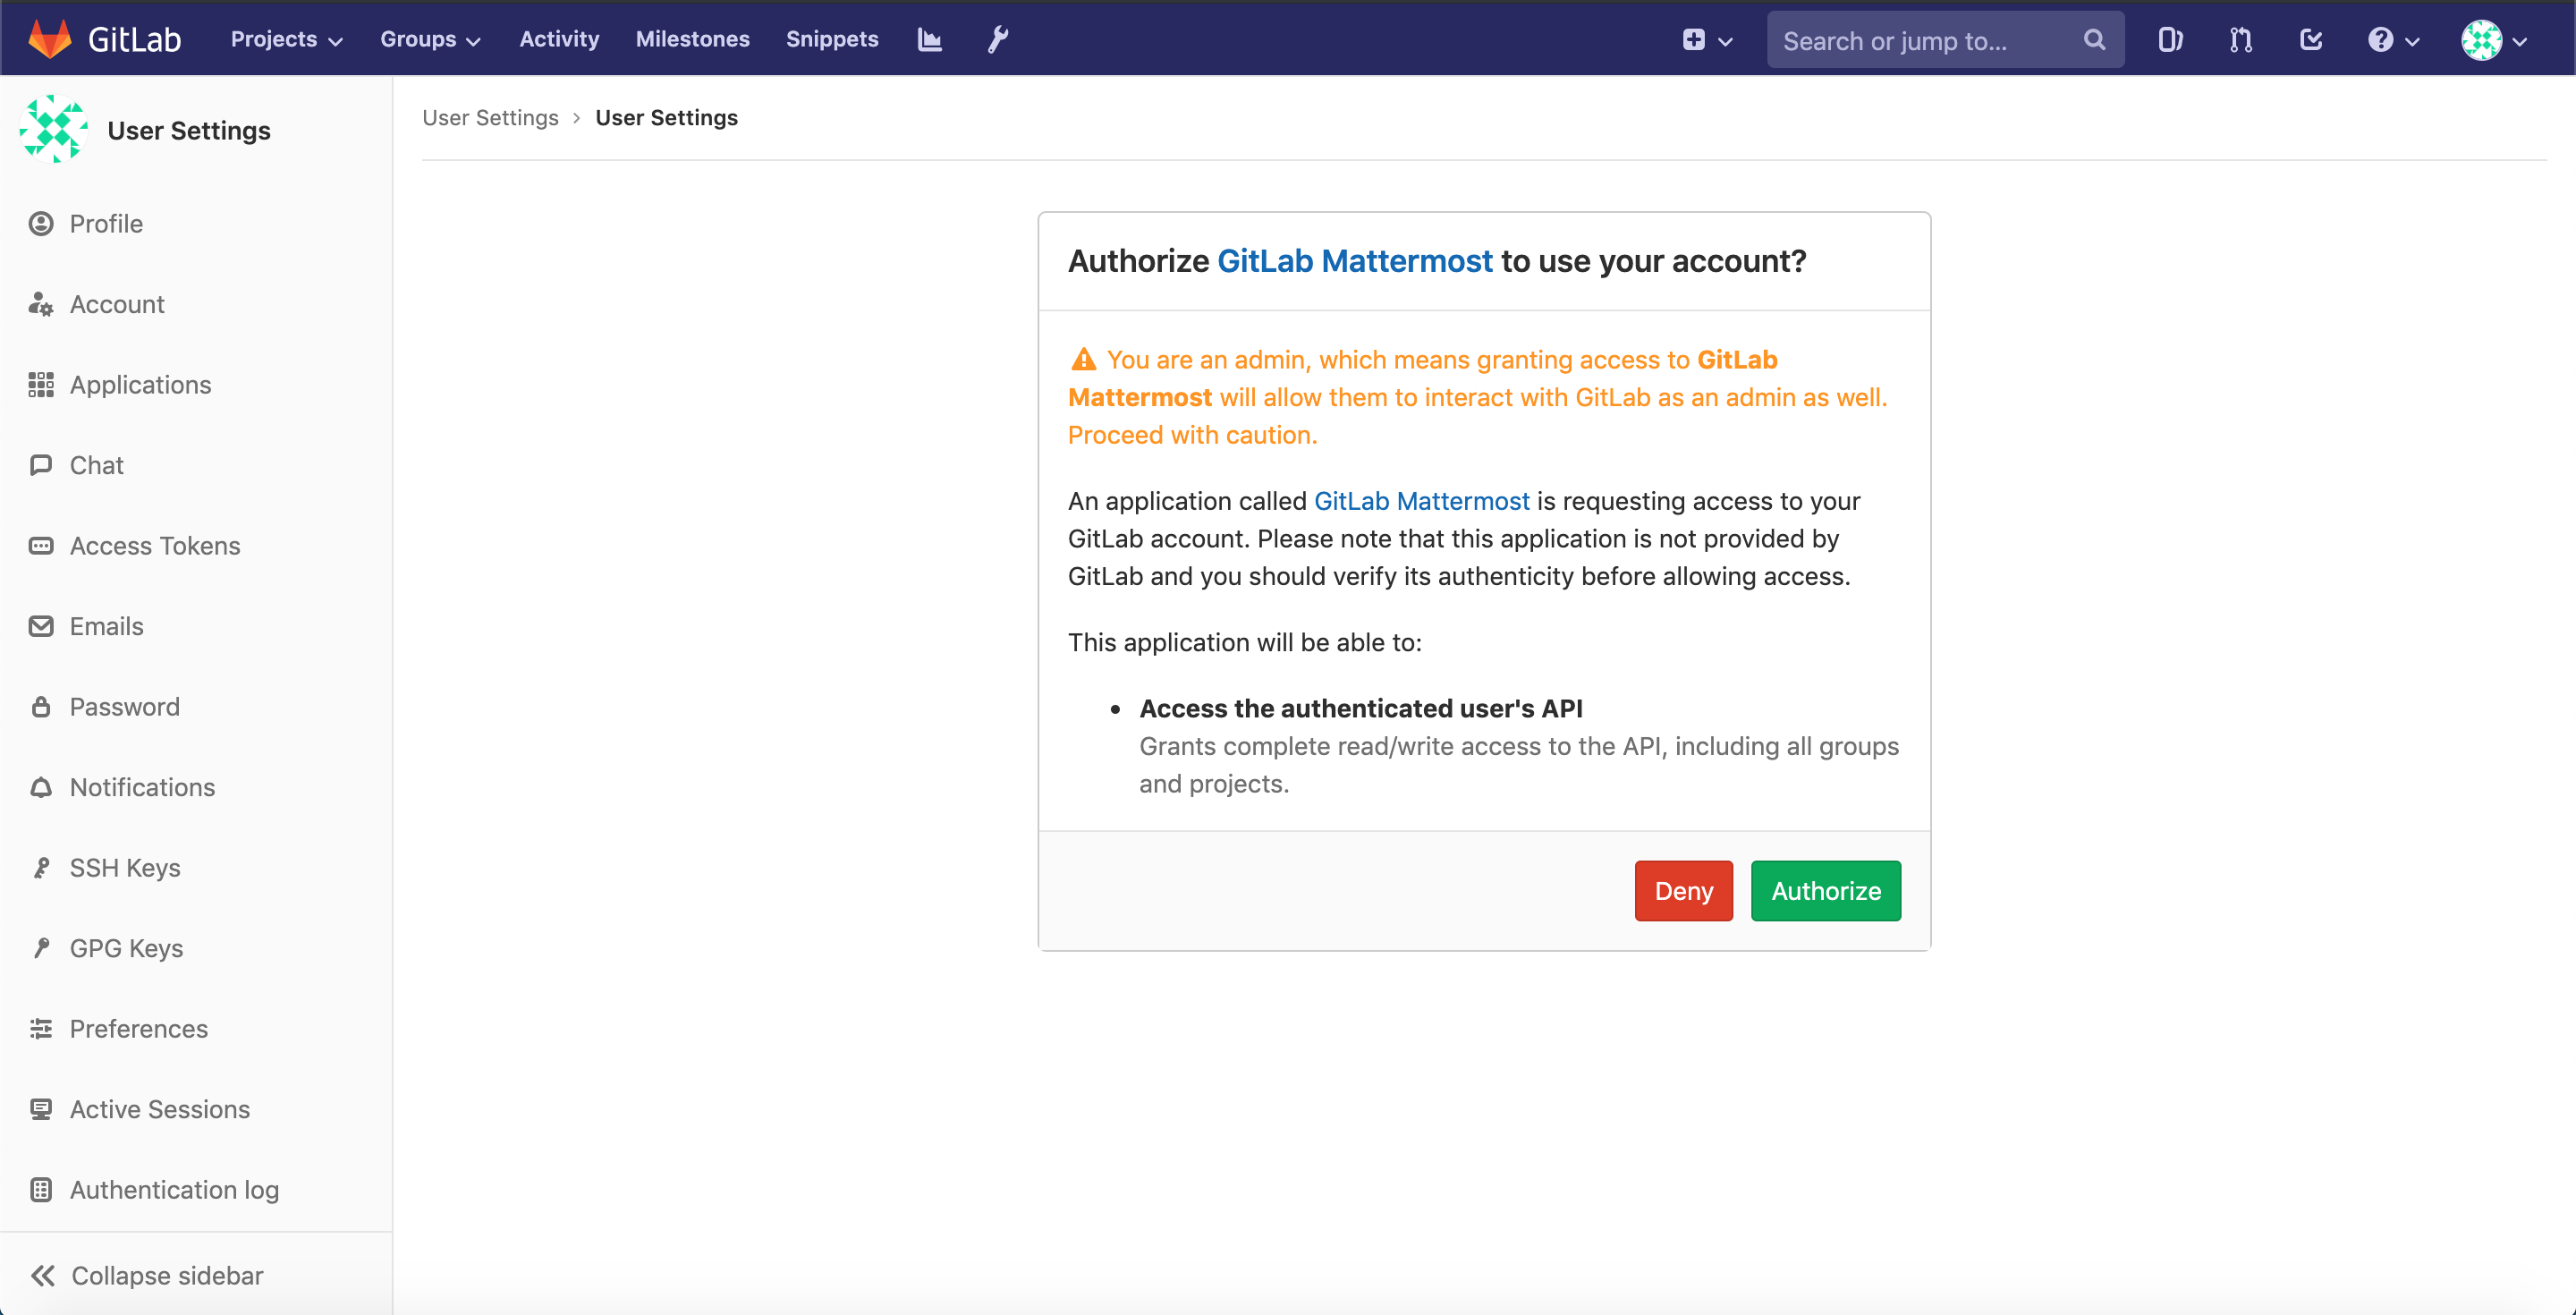Open the merge requests icon in navbar
2576x1315 pixels.
[x=2240, y=40]
